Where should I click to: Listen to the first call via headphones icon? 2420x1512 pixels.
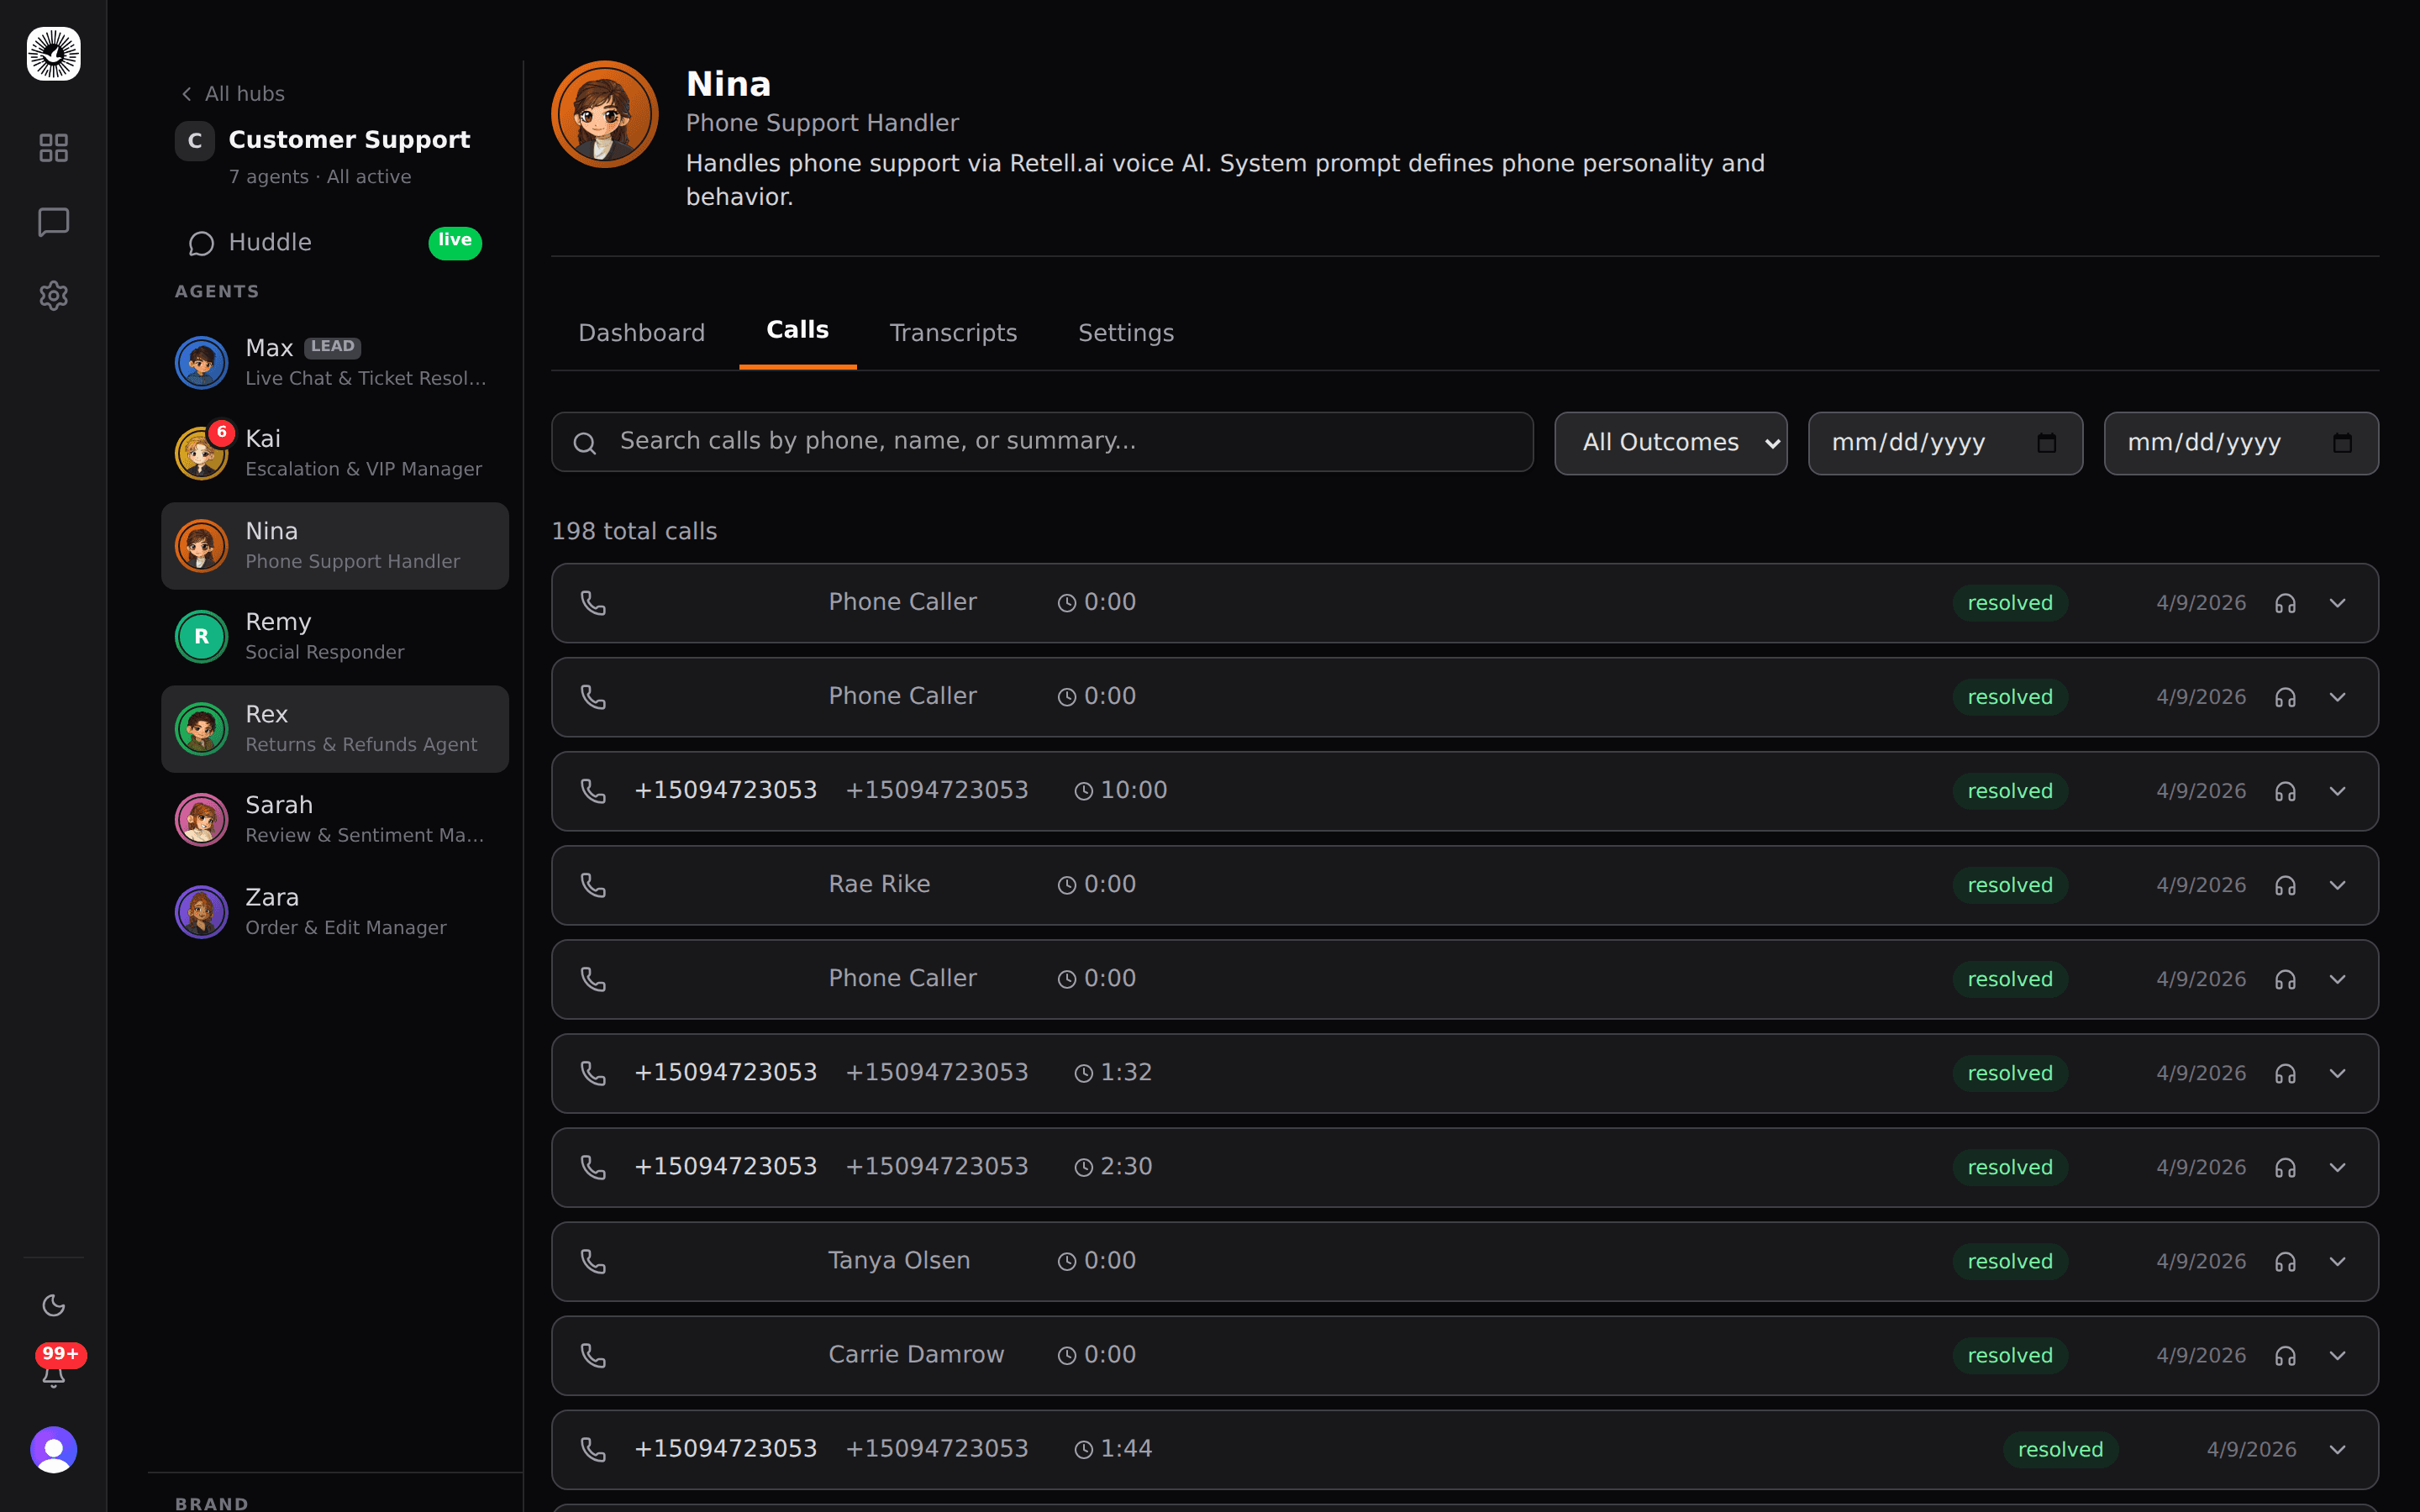pyautogui.click(x=2285, y=603)
